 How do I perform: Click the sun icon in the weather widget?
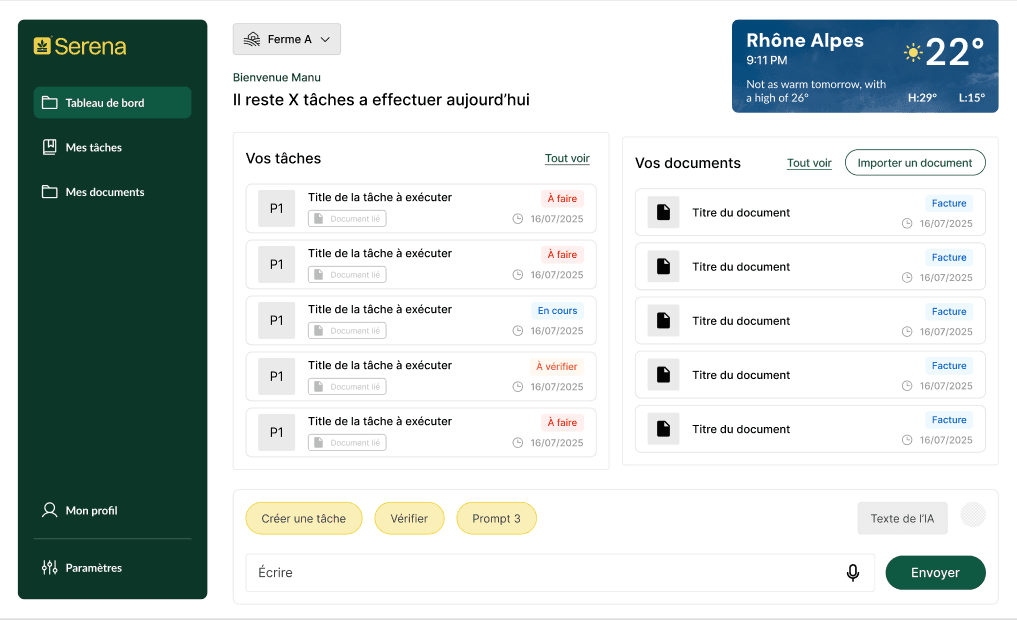[913, 52]
